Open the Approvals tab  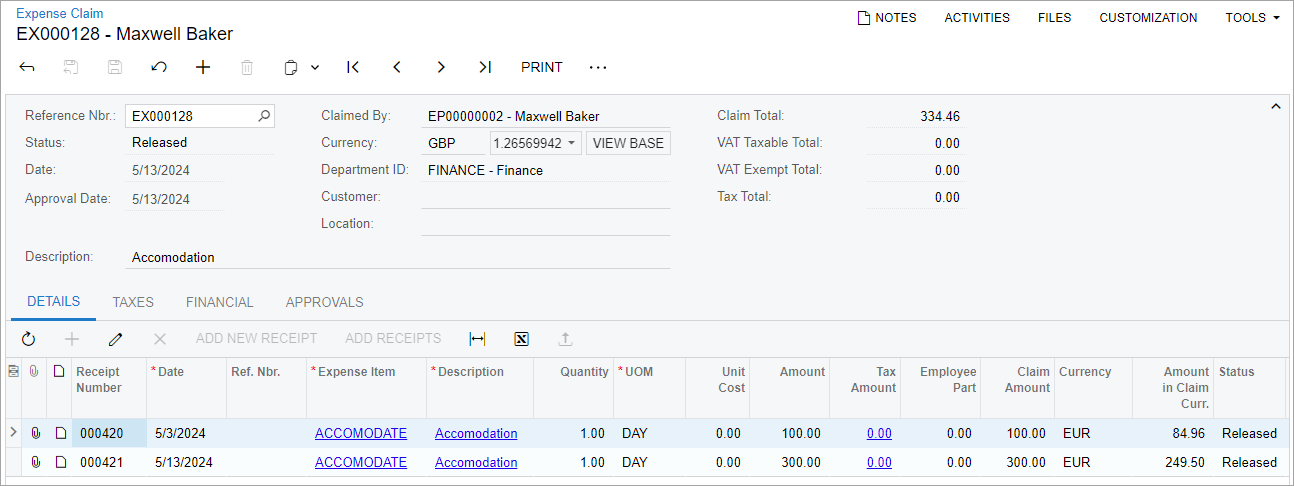pos(324,302)
